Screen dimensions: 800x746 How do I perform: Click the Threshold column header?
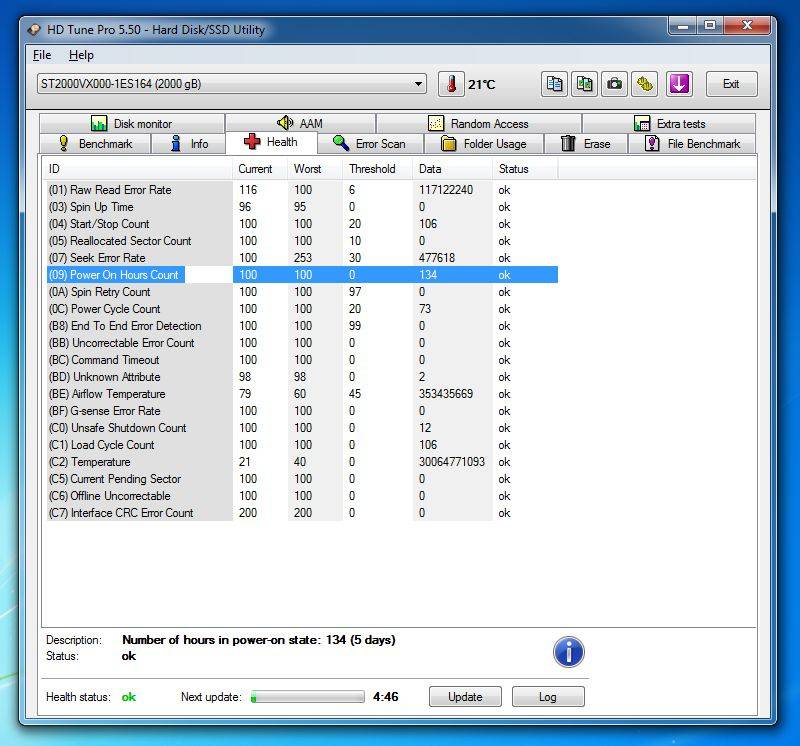coord(377,169)
